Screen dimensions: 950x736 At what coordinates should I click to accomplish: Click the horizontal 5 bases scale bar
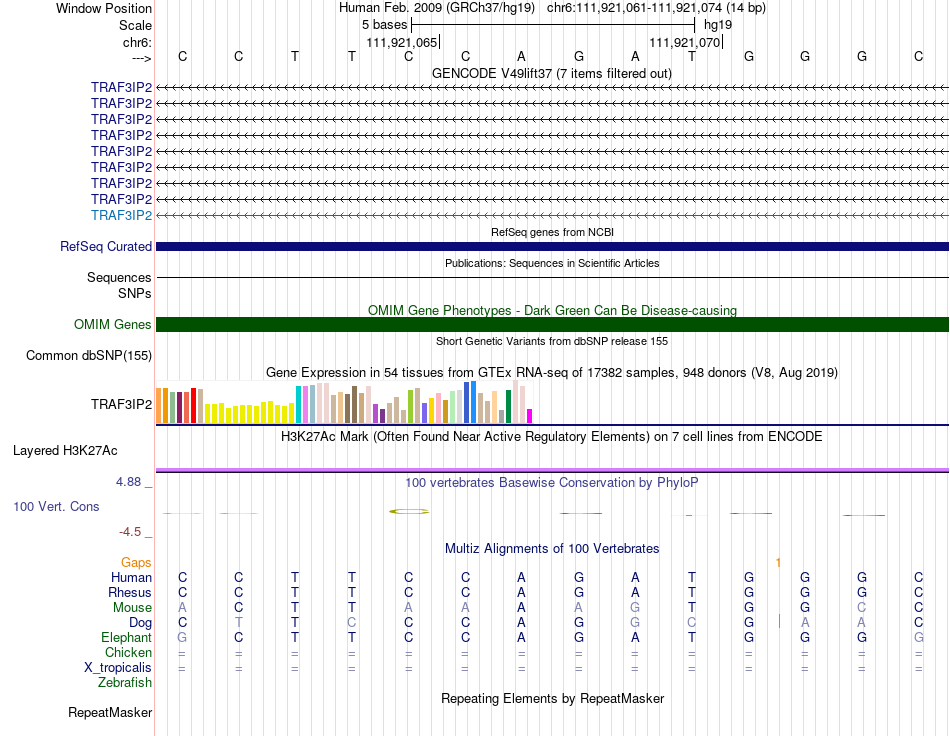click(553, 25)
